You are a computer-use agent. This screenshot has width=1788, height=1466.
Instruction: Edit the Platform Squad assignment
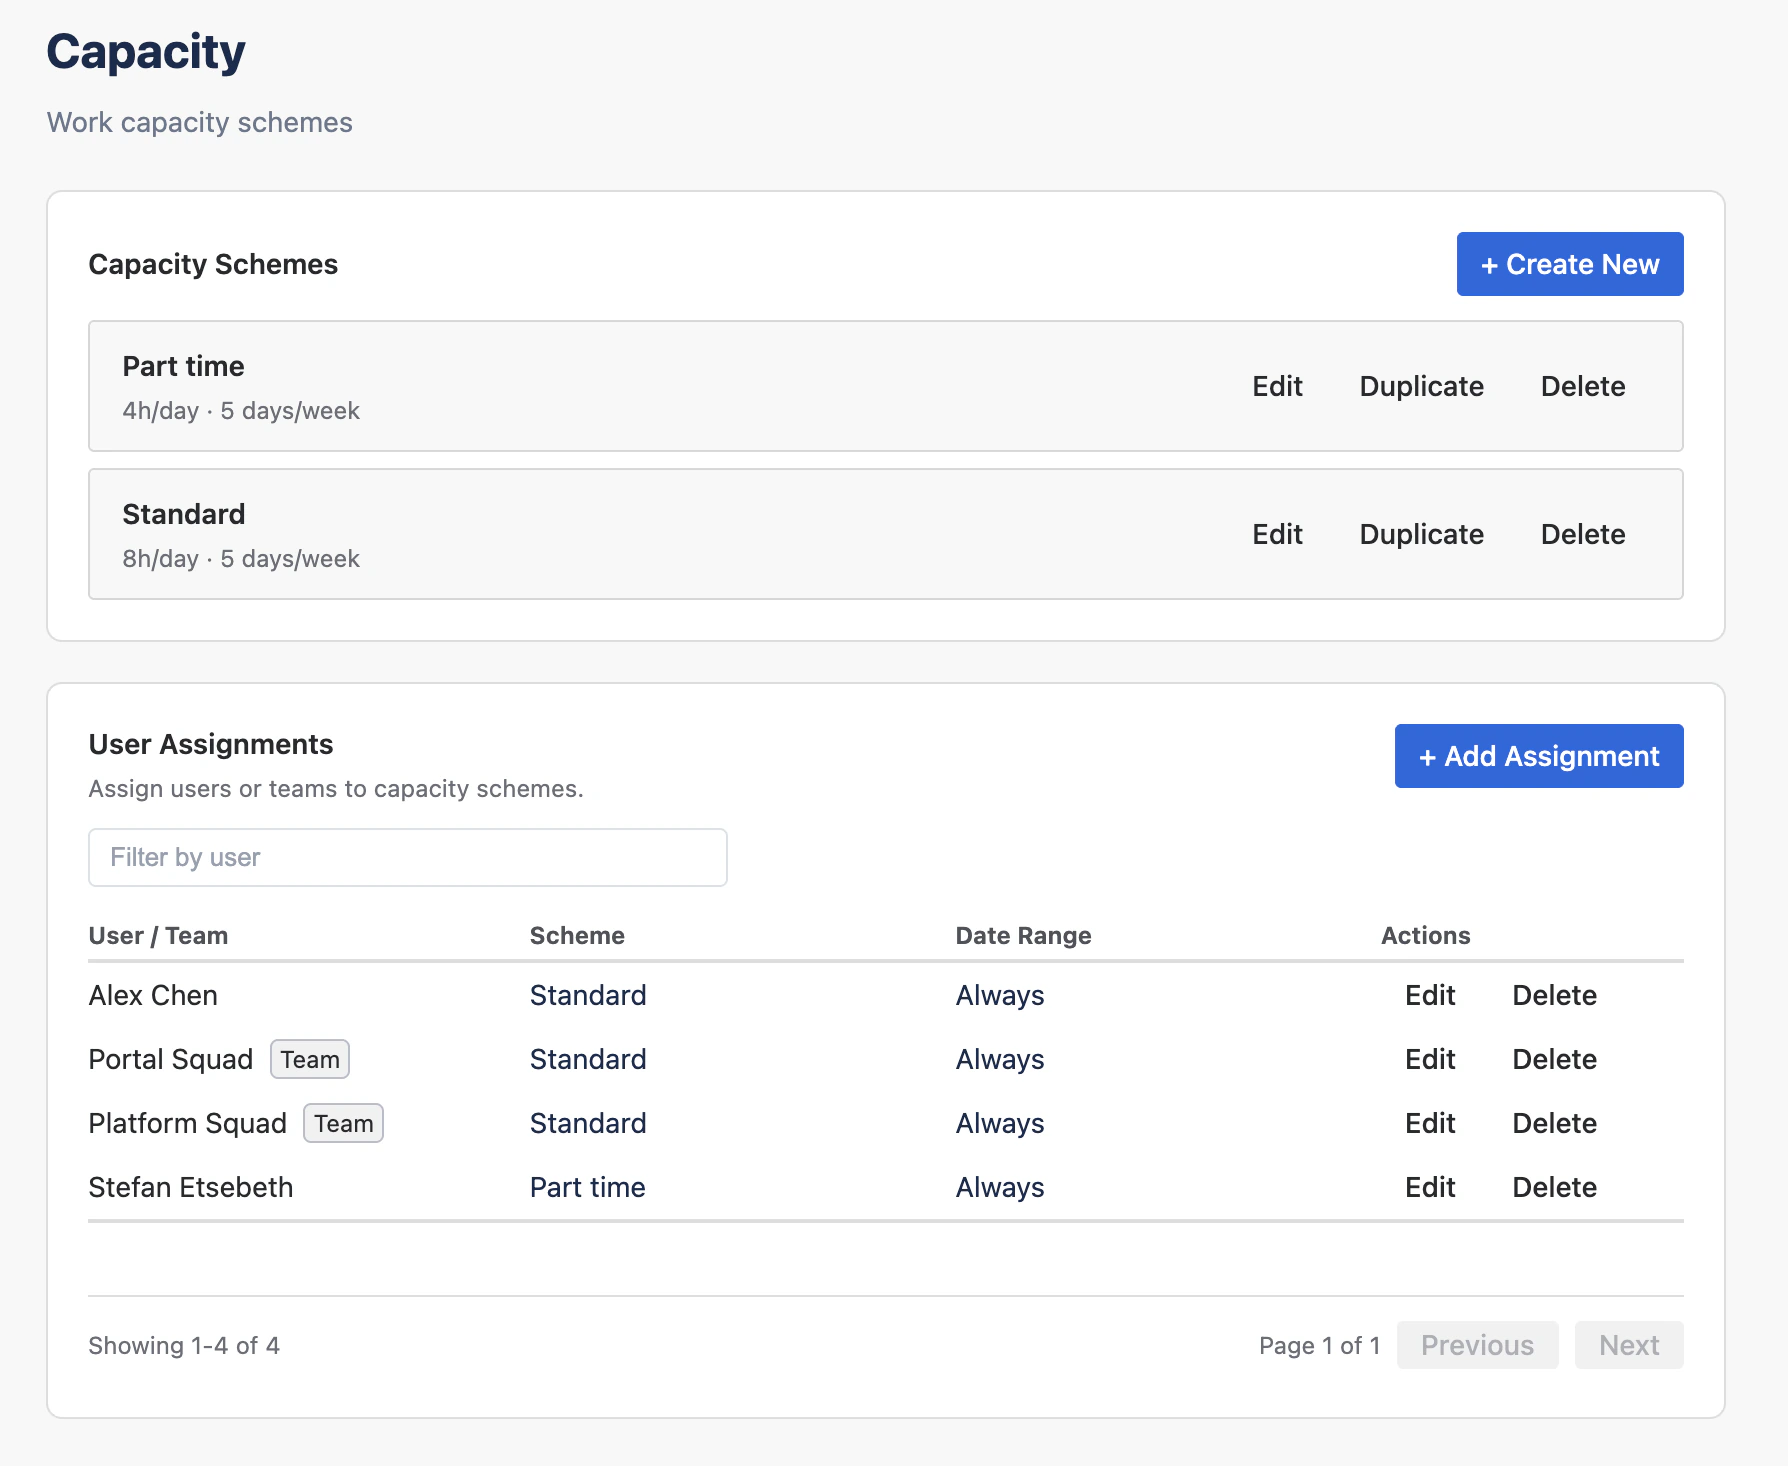(x=1430, y=1123)
